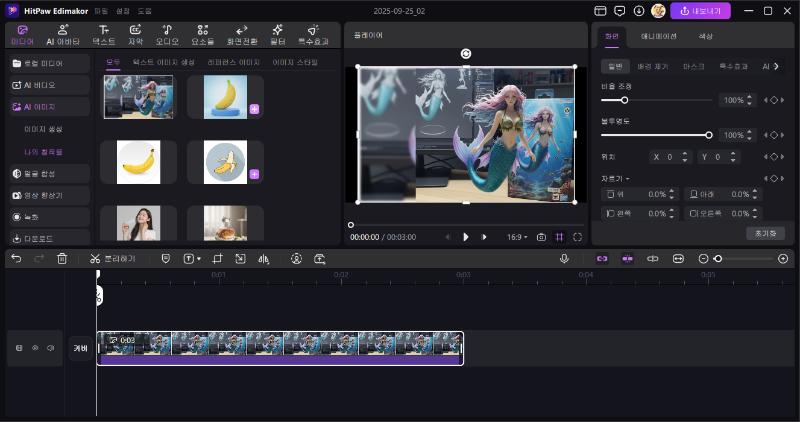
Task: Toggle the purple link-clips button in timeline toolbar
Action: [602, 259]
